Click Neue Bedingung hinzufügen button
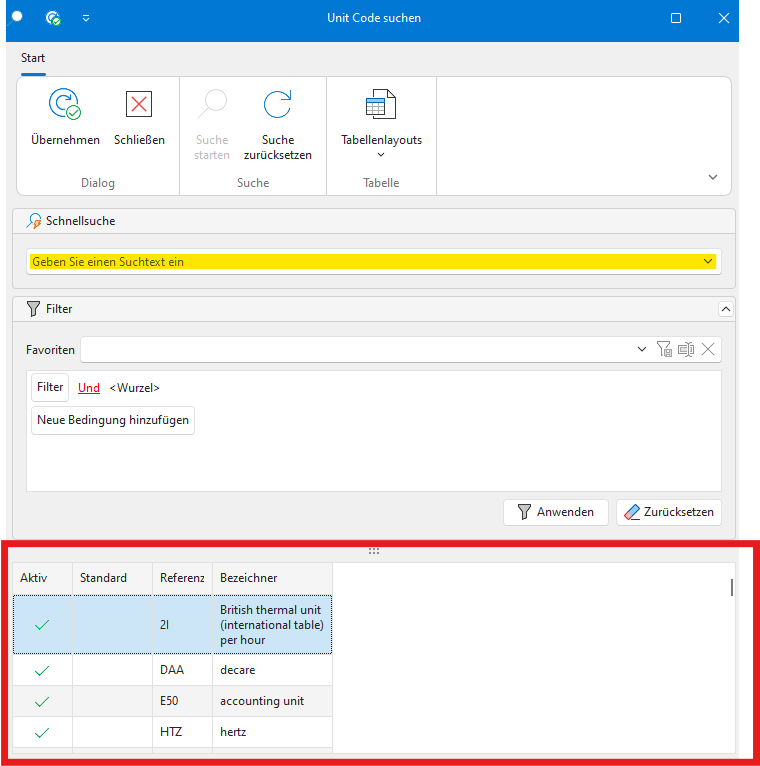The image size is (760, 766). pyautogui.click(x=113, y=421)
